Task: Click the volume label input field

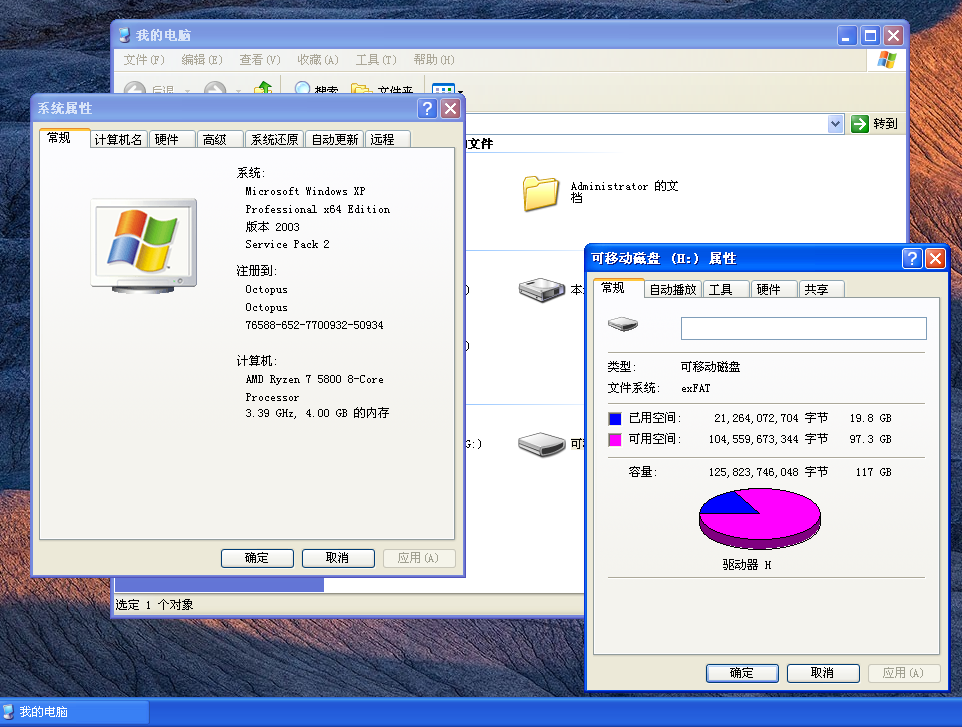Action: click(804, 328)
